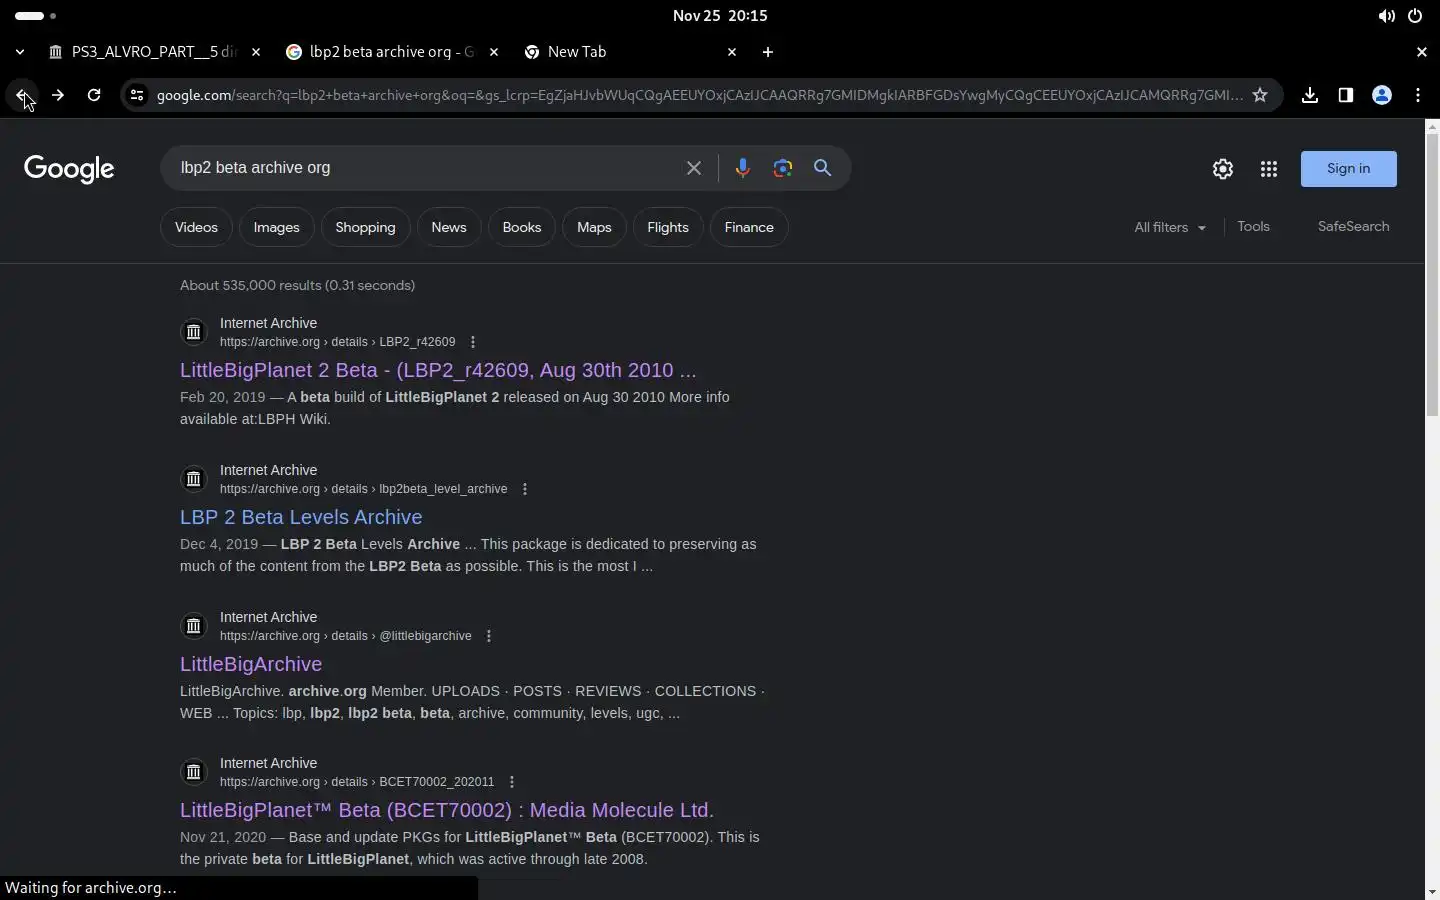Click archive.org lbp2beta_level_archive URL text
The height and width of the screenshot is (900, 1440).
364,489
